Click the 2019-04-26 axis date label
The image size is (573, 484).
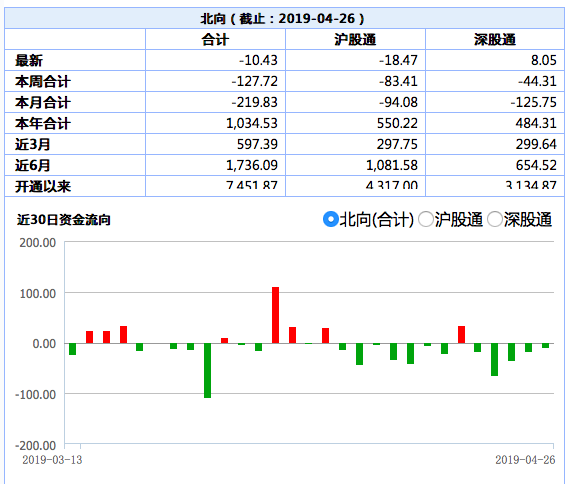point(525,460)
